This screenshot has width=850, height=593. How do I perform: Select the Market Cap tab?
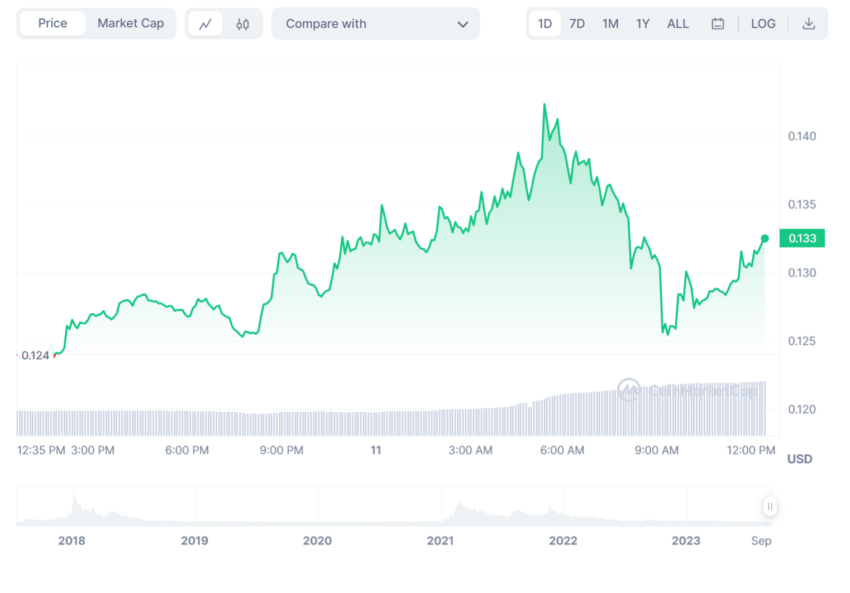coord(130,23)
